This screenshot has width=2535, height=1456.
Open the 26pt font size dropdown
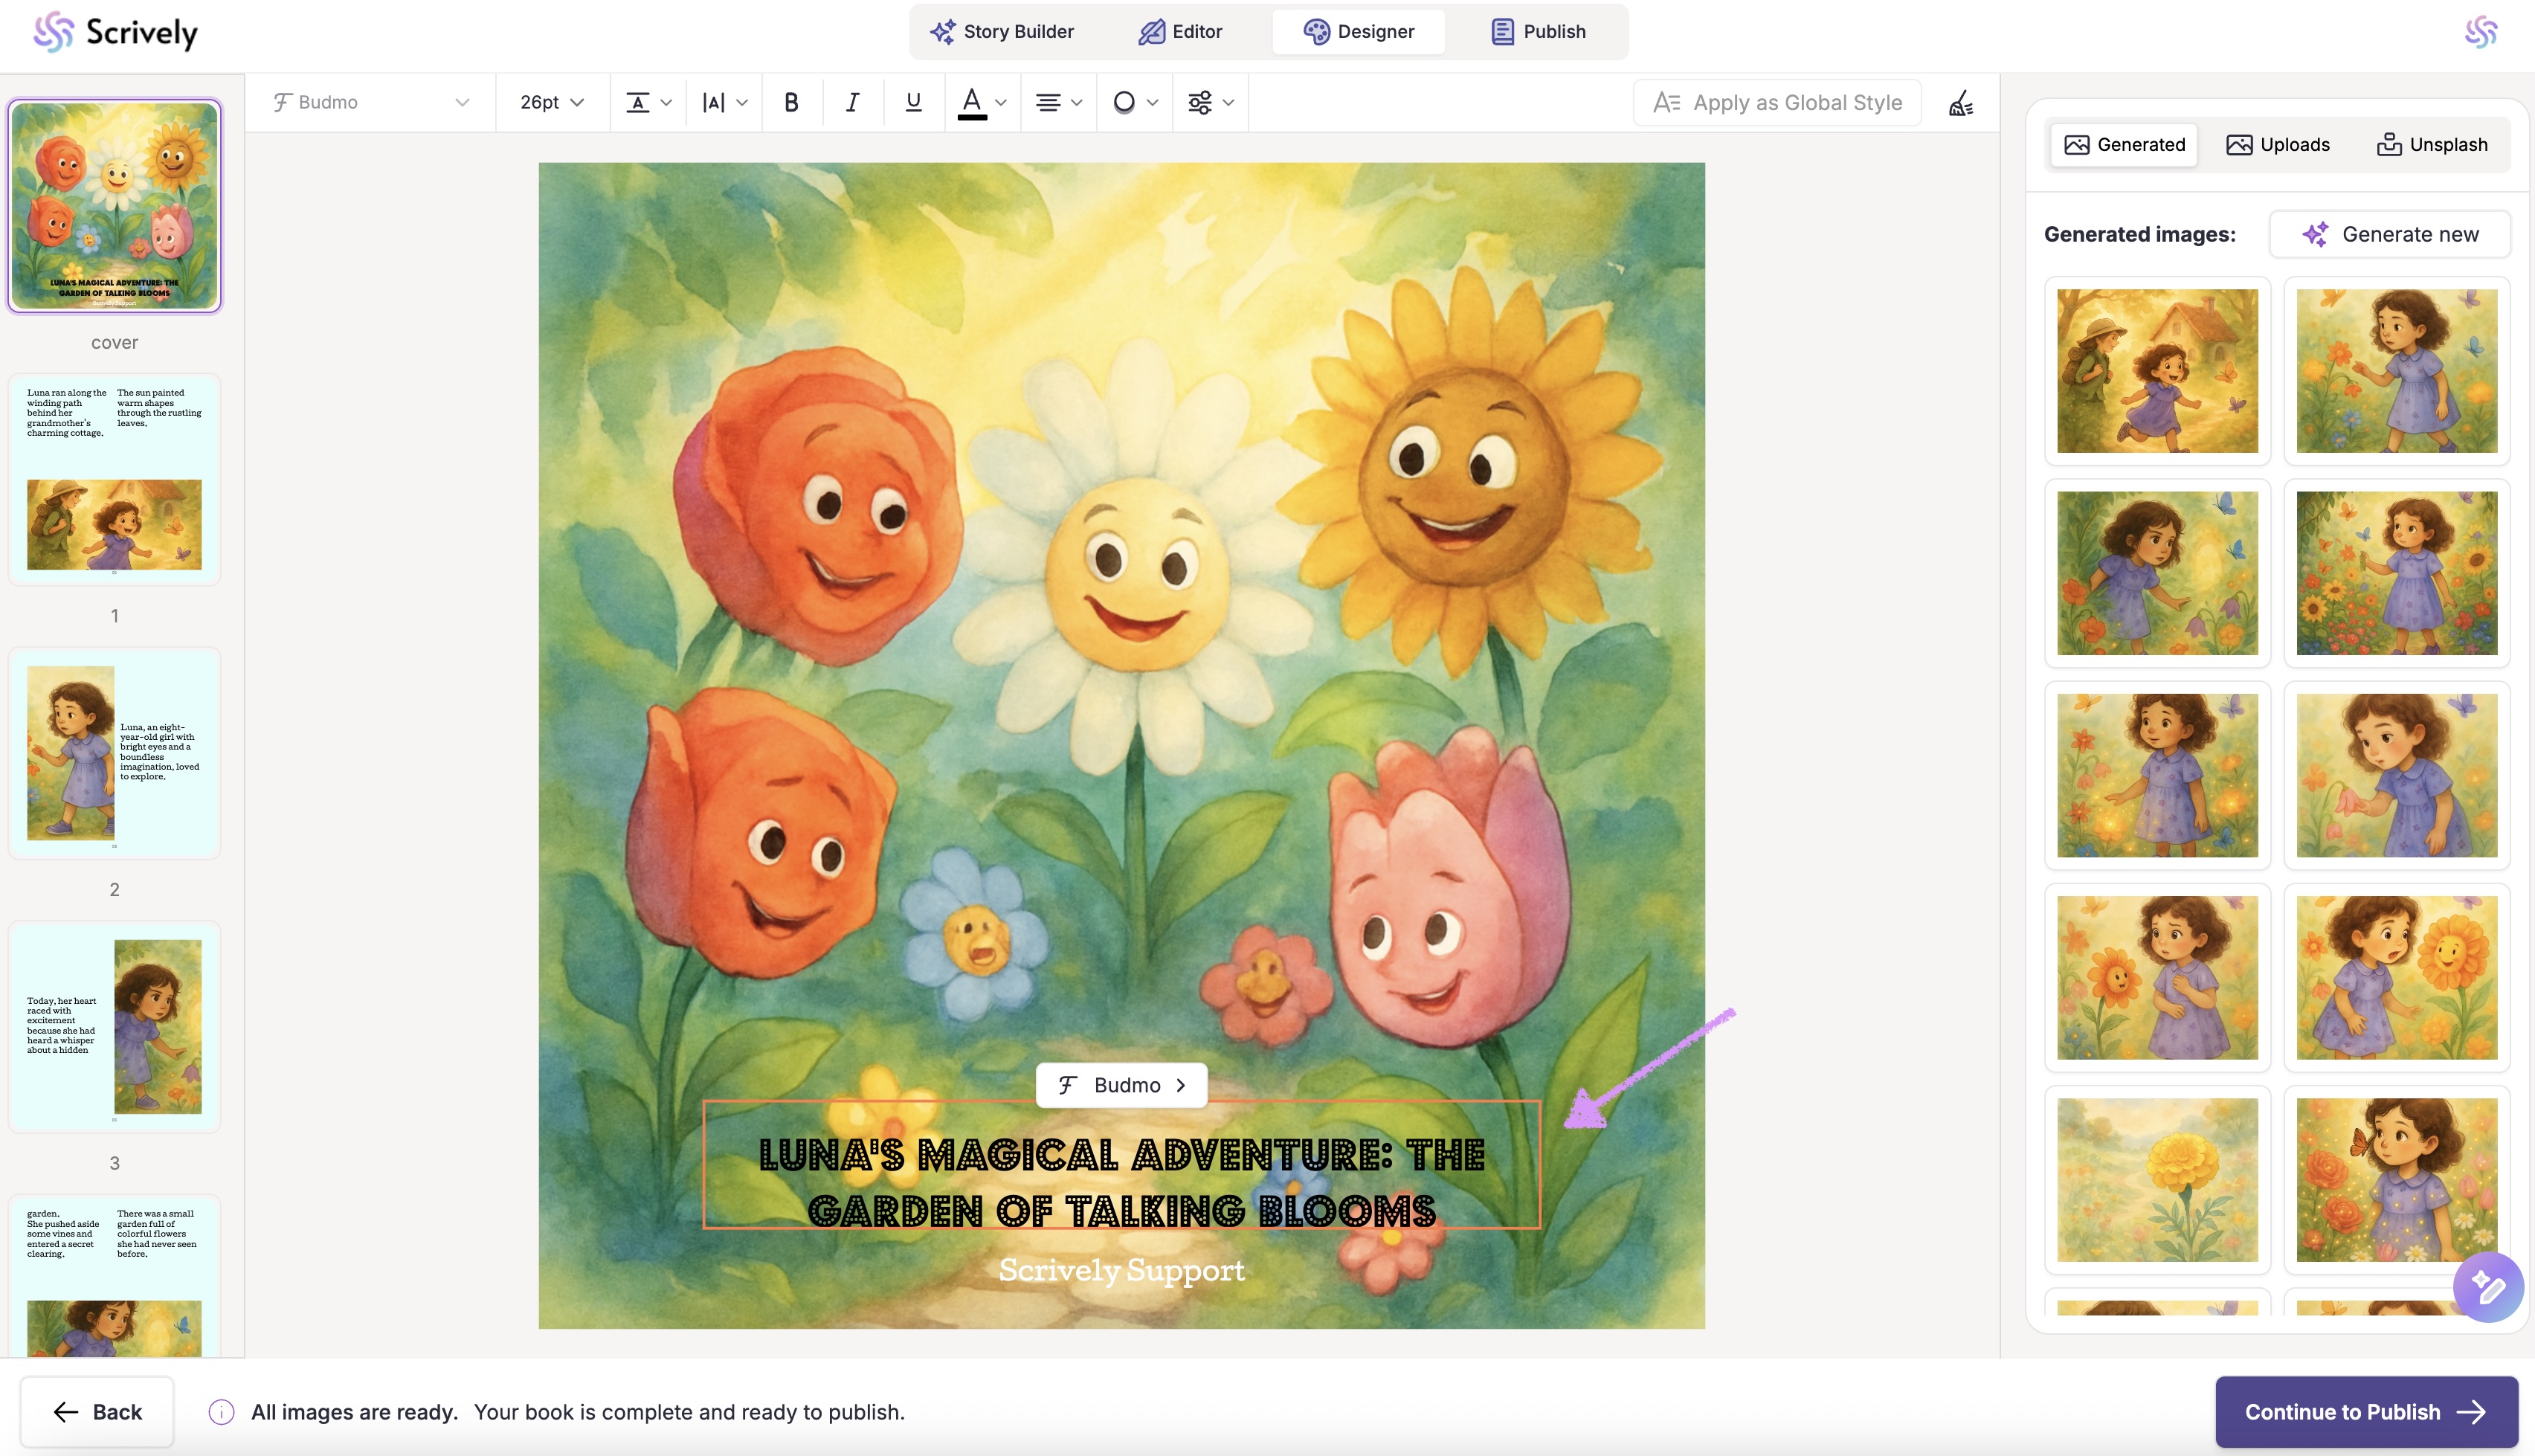(x=551, y=102)
